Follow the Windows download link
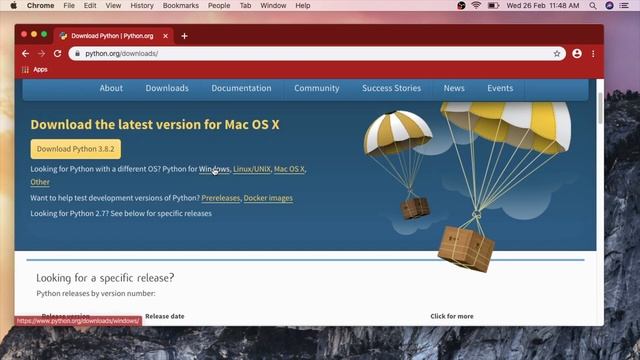 [x=214, y=169]
